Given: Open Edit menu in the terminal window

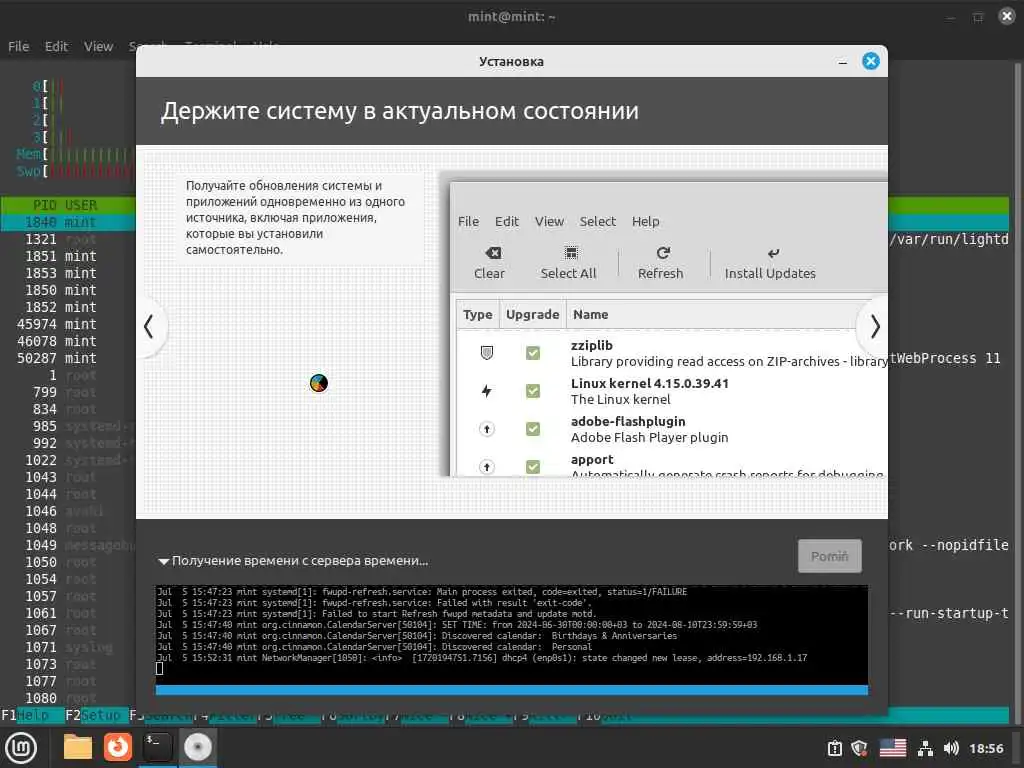Looking at the screenshot, I should [x=56, y=46].
